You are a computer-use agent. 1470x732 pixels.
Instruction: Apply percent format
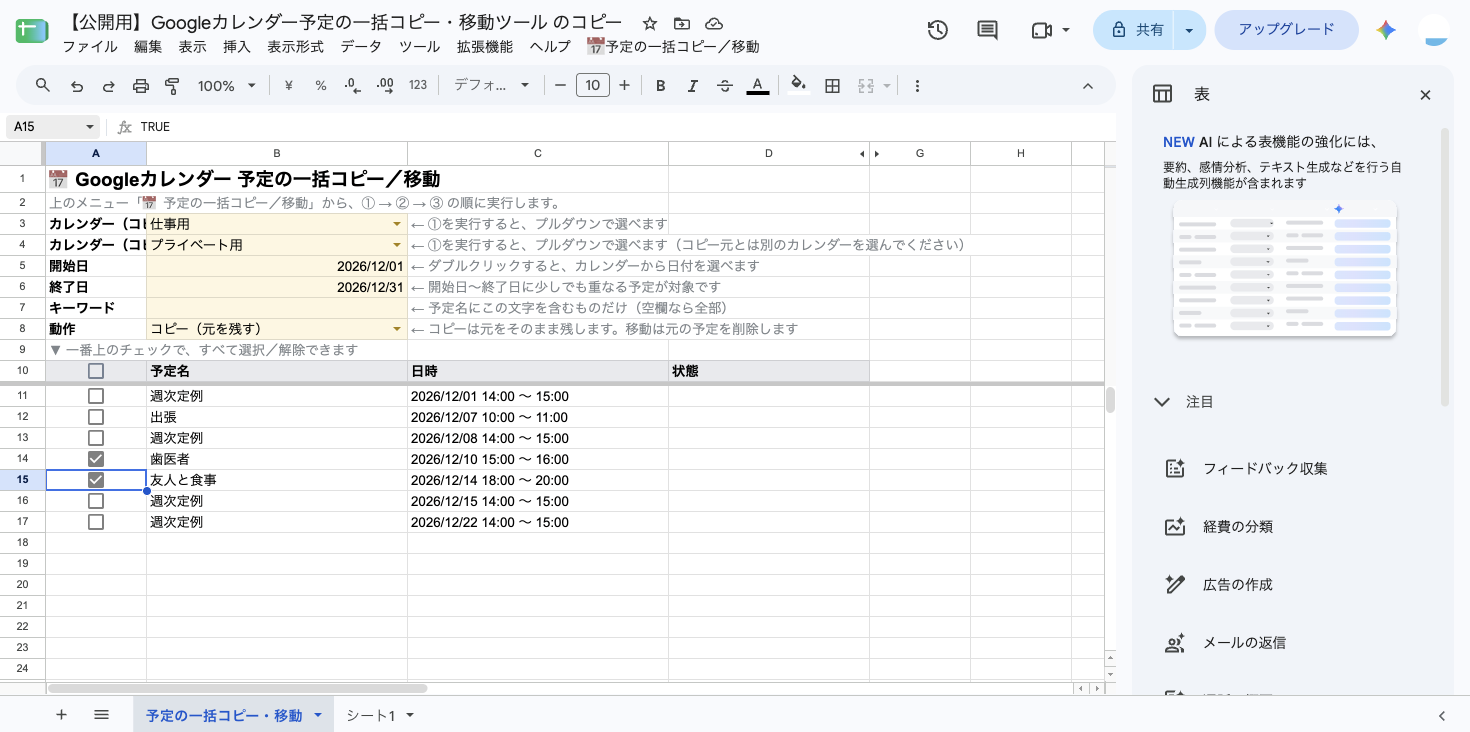pyautogui.click(x=321, y=86)
